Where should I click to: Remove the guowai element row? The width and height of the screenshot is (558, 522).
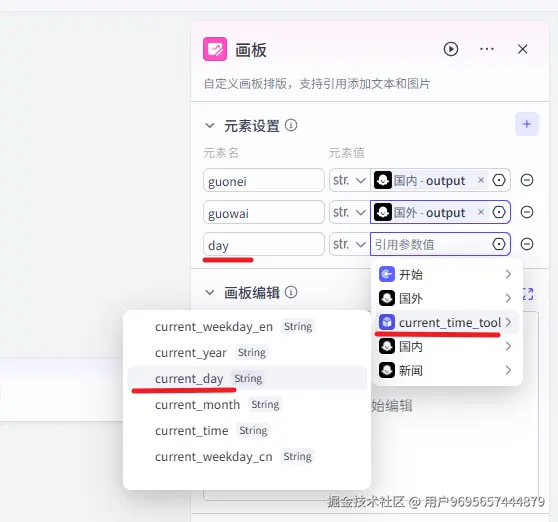click(x=527, y=212)
